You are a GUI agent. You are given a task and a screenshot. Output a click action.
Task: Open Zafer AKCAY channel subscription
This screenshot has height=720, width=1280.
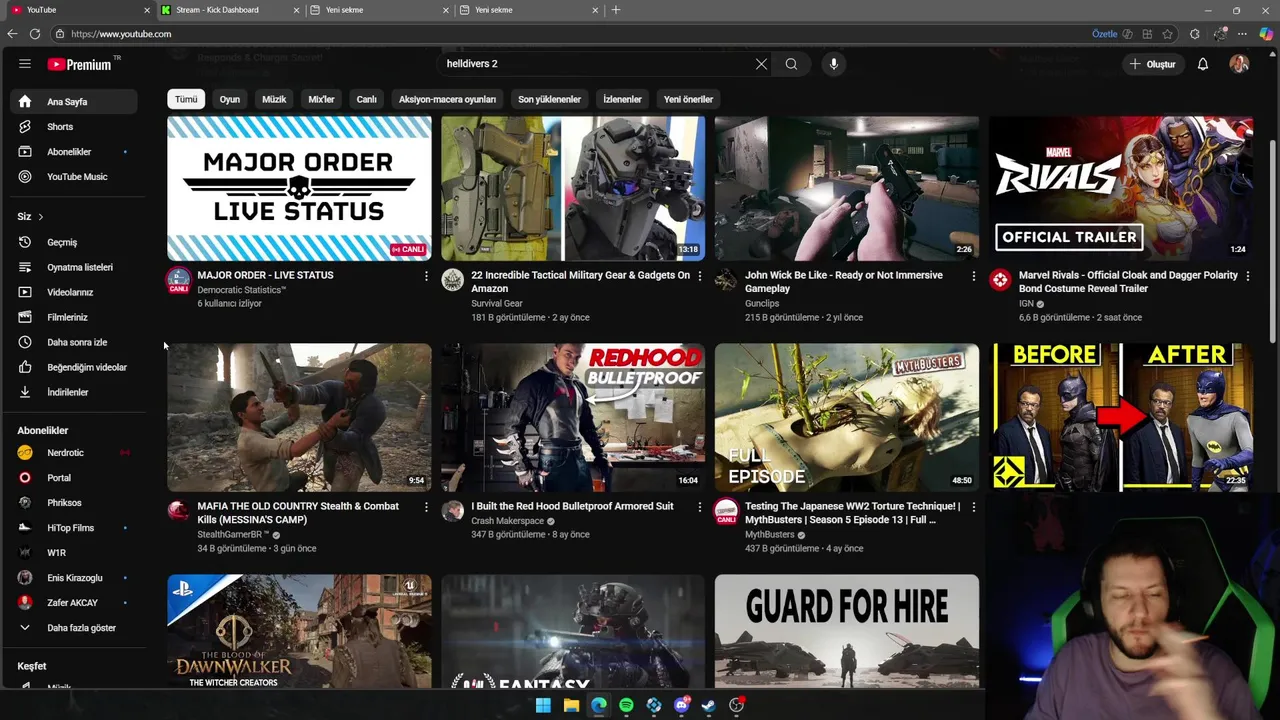[74, 603]
